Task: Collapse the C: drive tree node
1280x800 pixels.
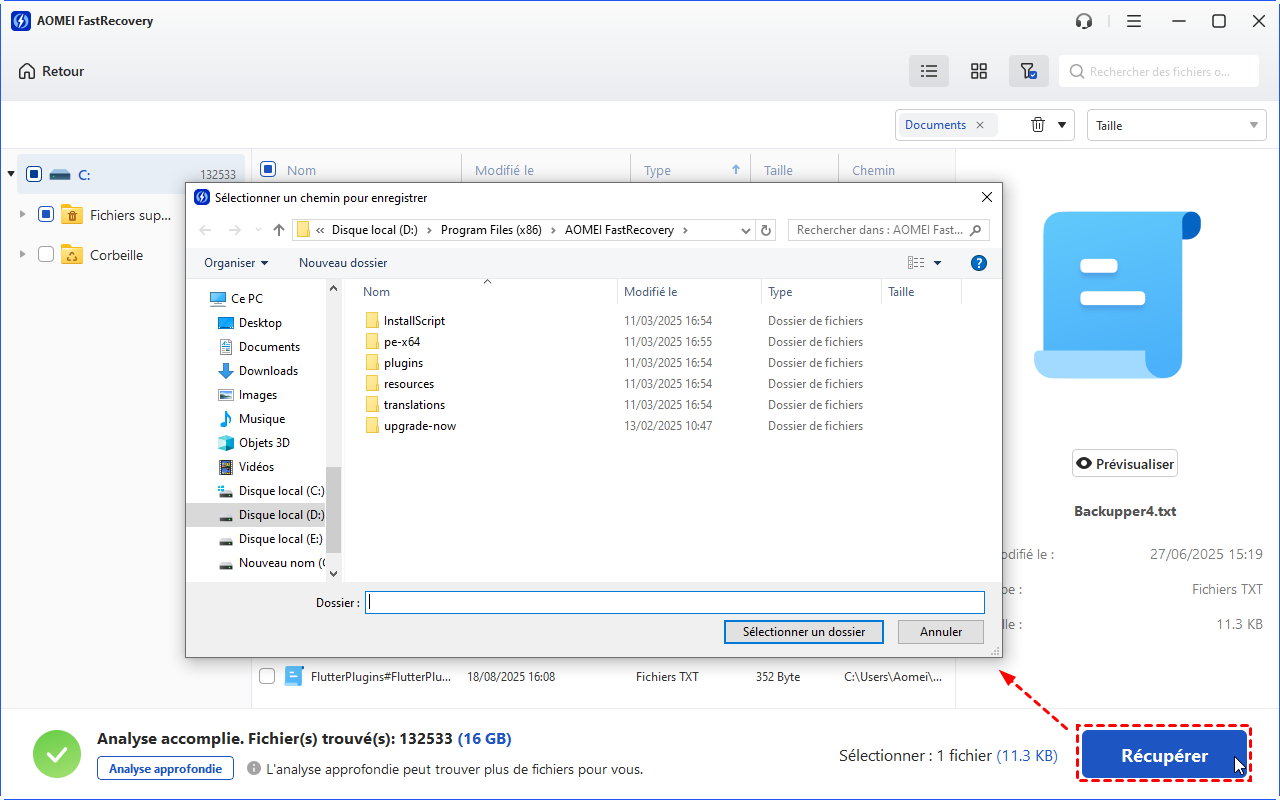Action: tap(11, 174)
